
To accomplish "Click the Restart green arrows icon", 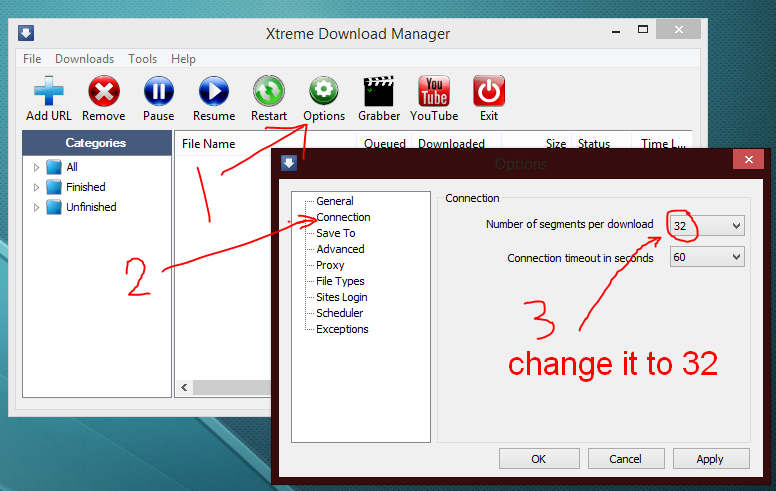I will tap(269, 91).
